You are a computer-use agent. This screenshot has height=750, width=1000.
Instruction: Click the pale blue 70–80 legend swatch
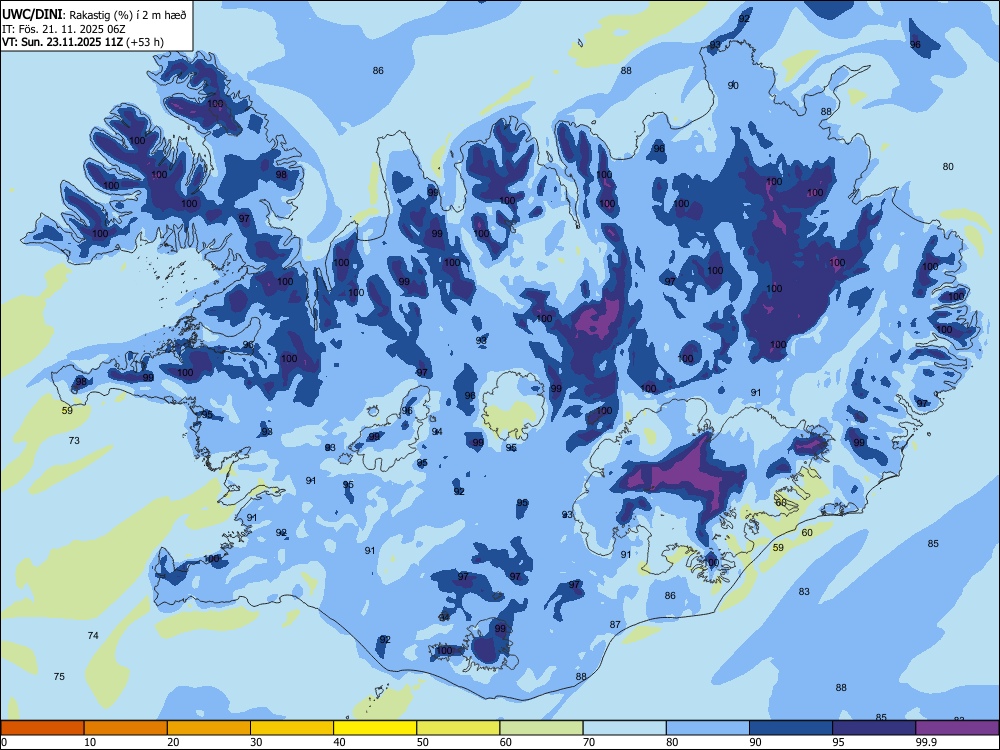(x=625, y=728)
